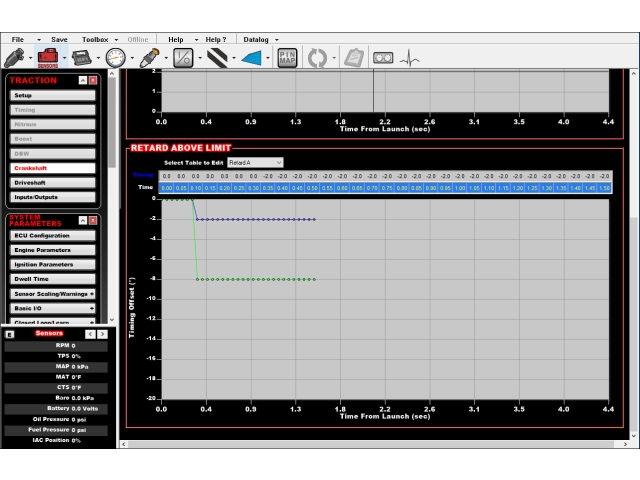
Task: Click the Offline status label
Action: [138, 40]
